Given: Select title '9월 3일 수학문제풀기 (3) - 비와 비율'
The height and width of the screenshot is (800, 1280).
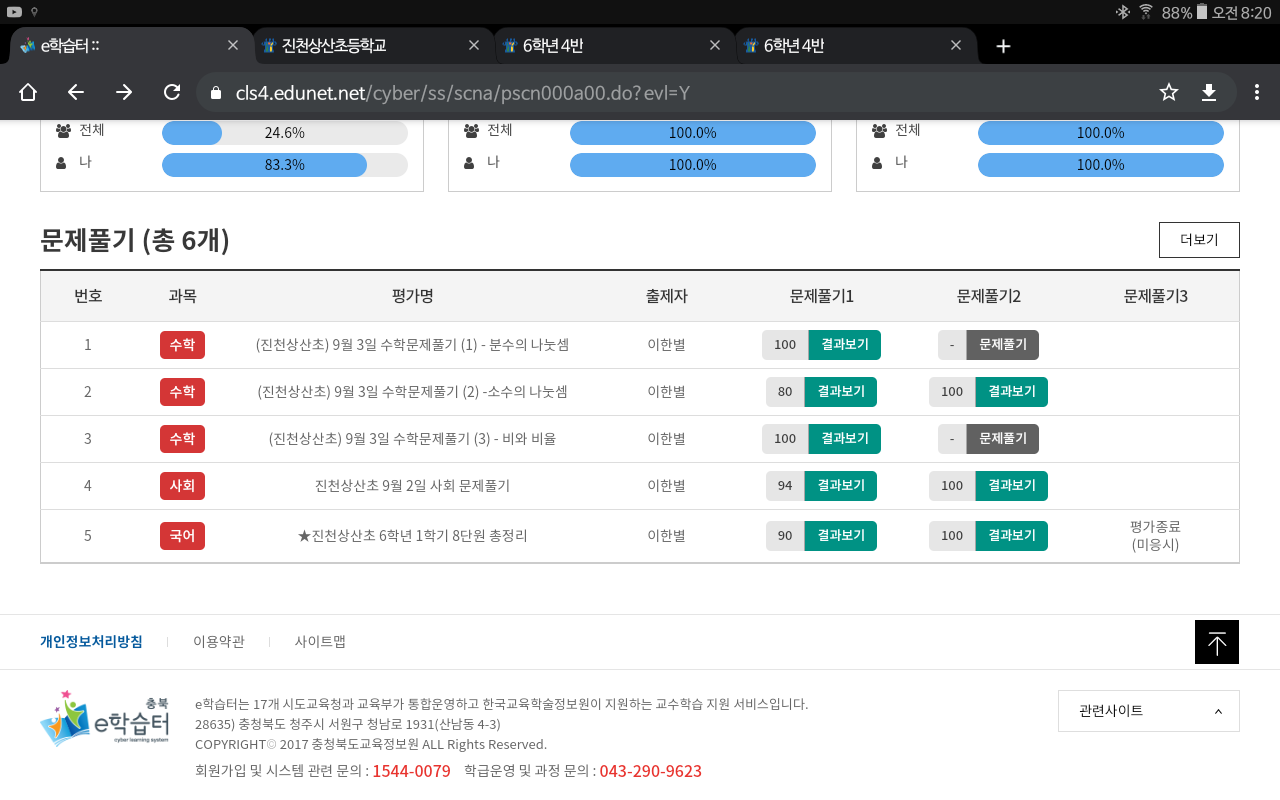Looking at the screenshot, I should click(413, 439).
